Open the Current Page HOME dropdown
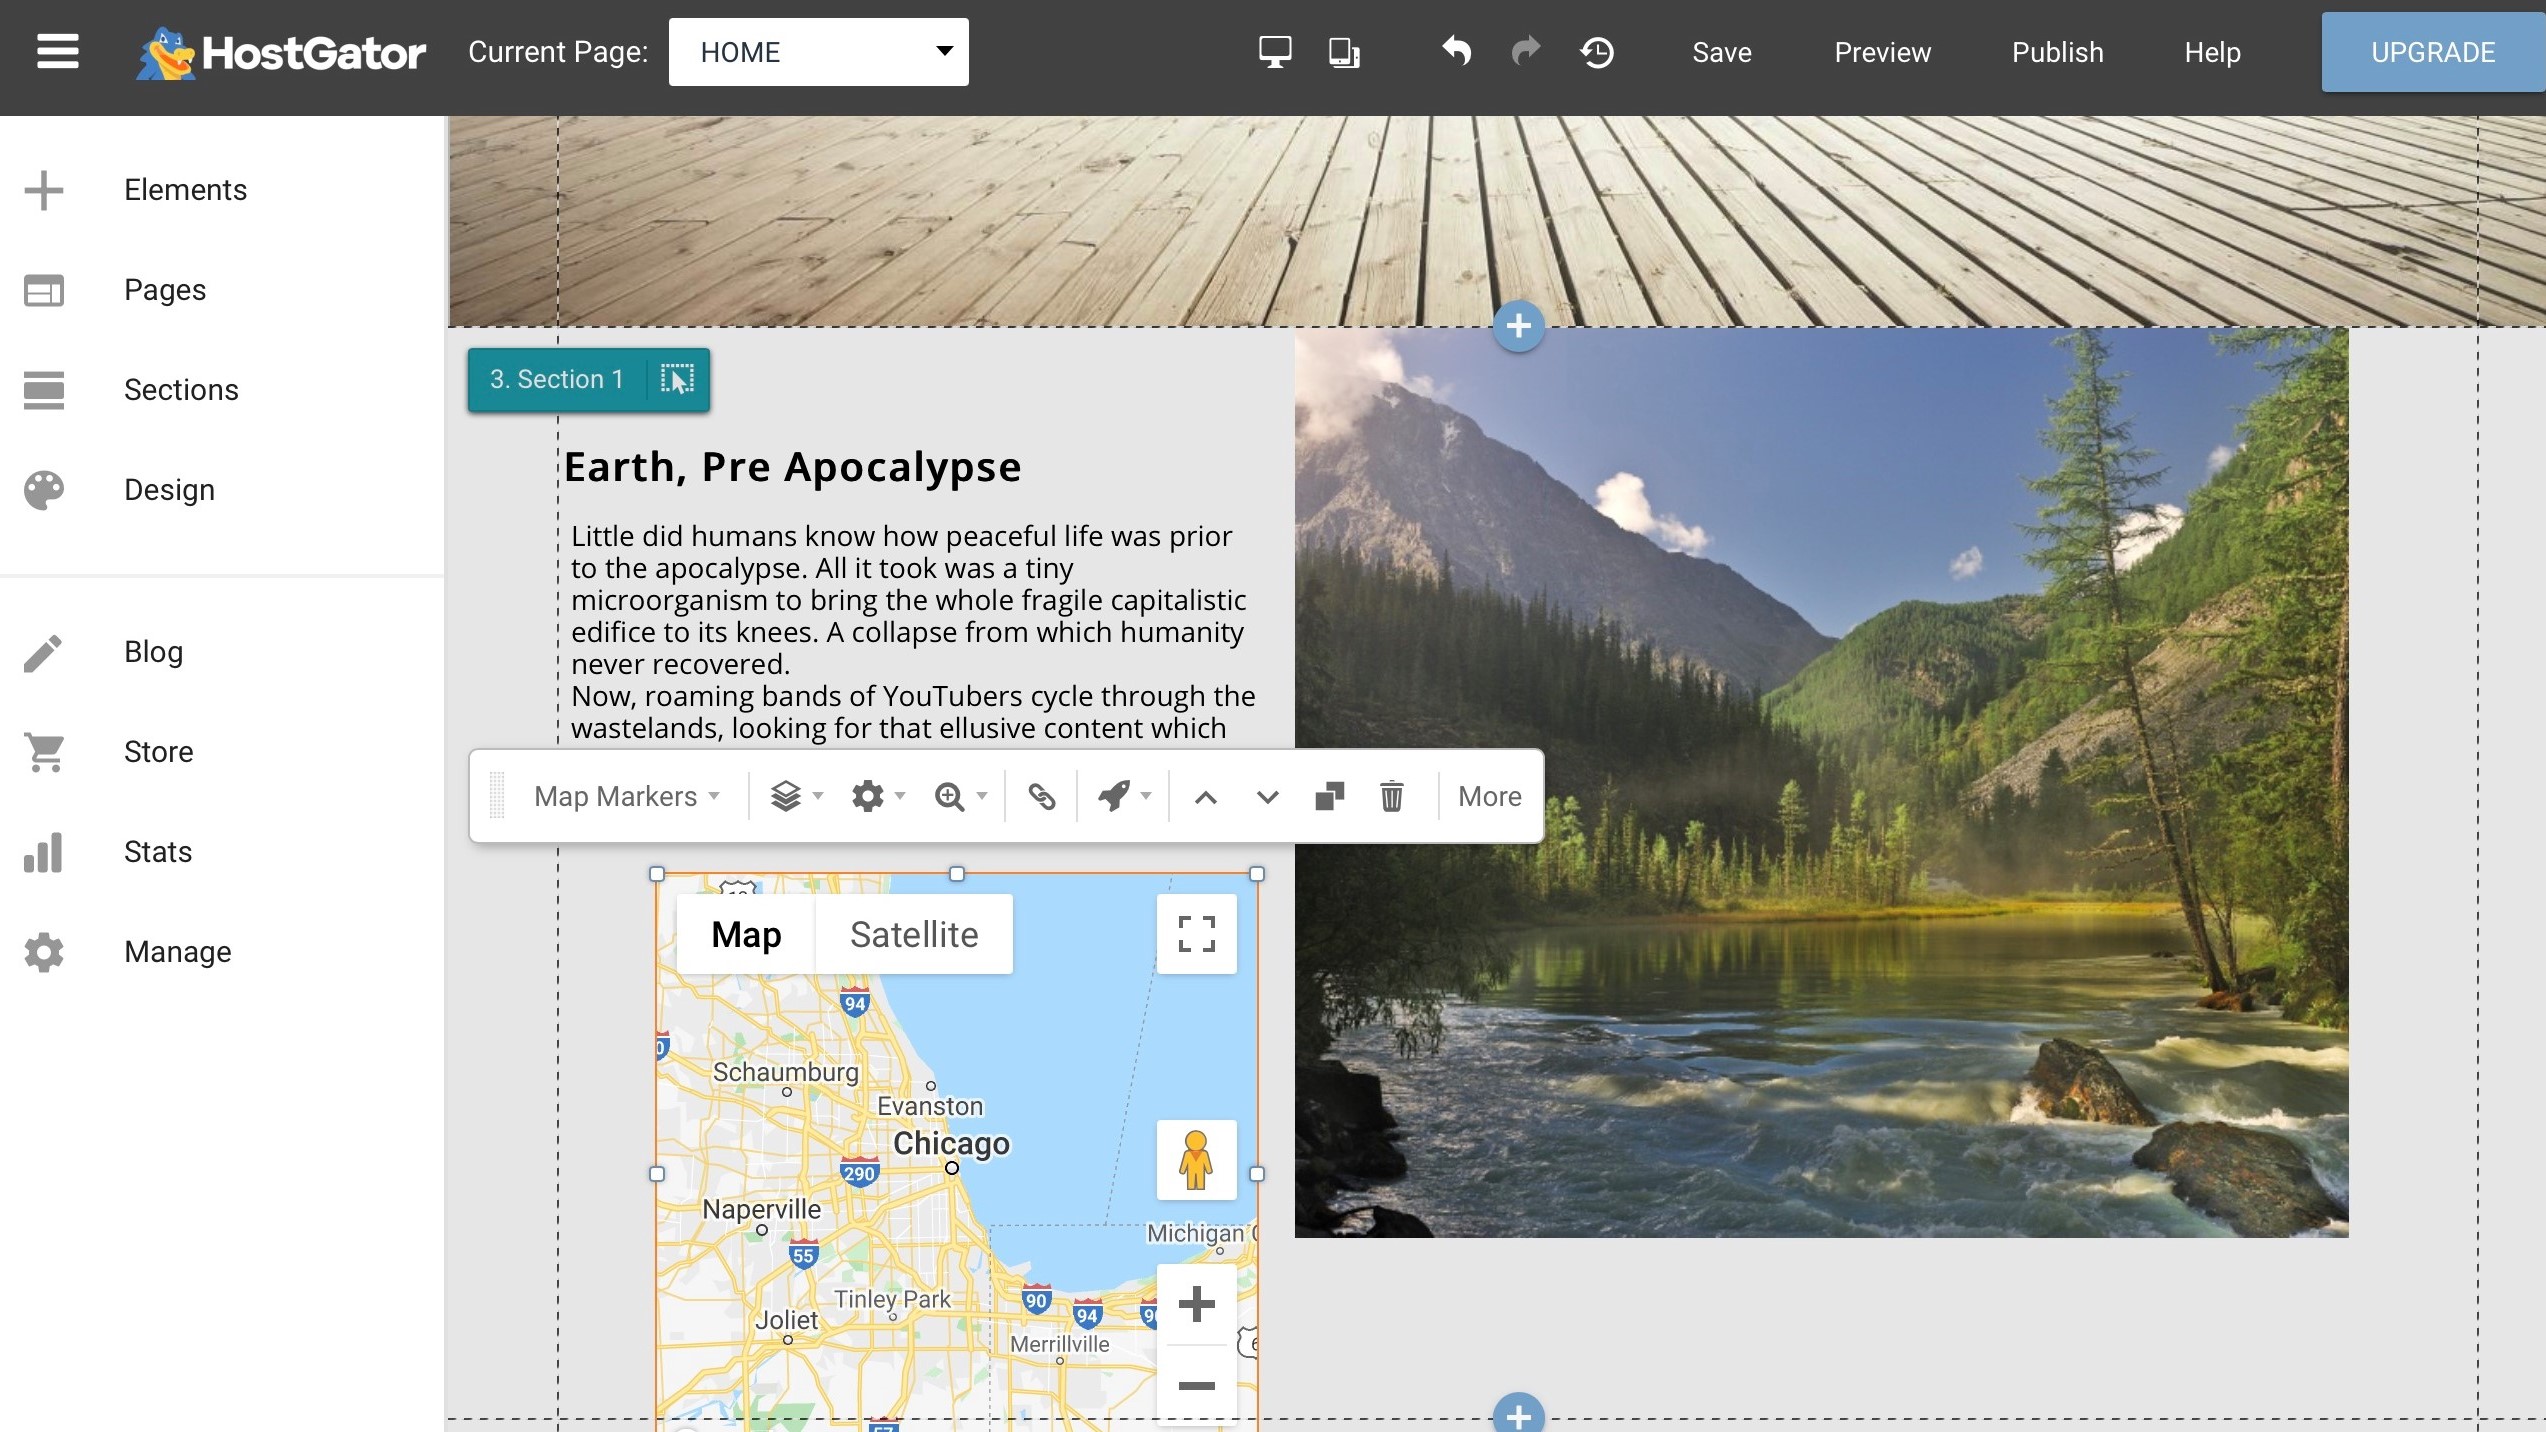The height and width of the screenshot is (1432, 2546). pyautogui.click(x=818, y=52)
